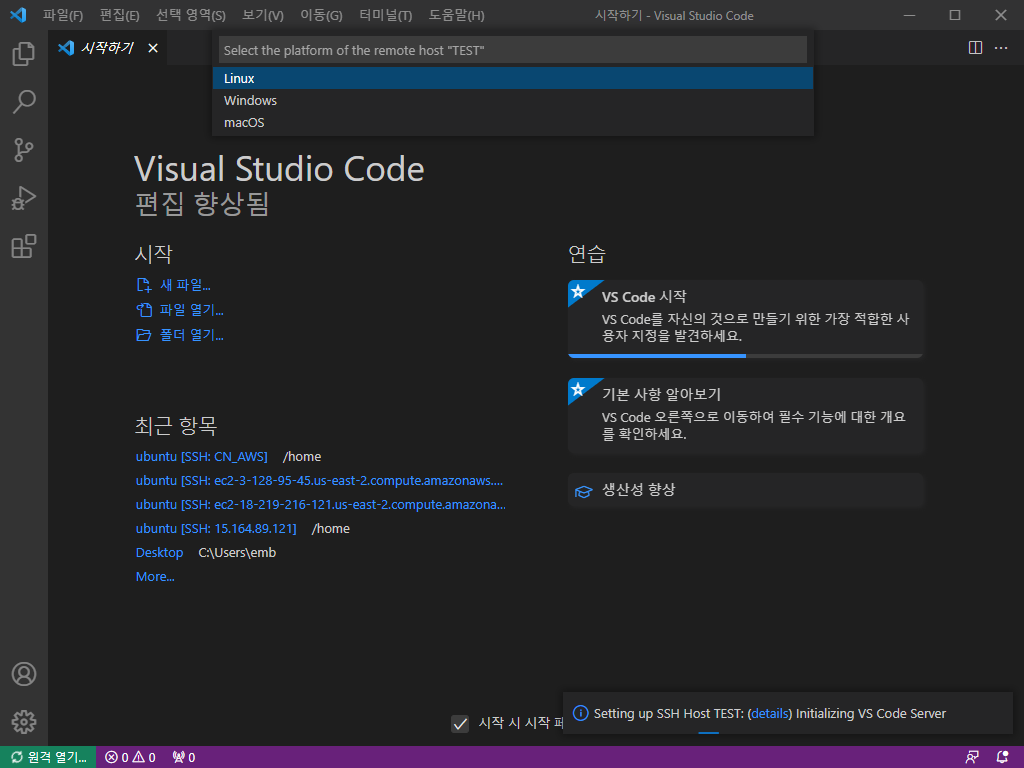The height and width of the screenshot is (768, 1024).
Task: Click the new file icon next to 새 파일
Action: click(x=144, y=285)
